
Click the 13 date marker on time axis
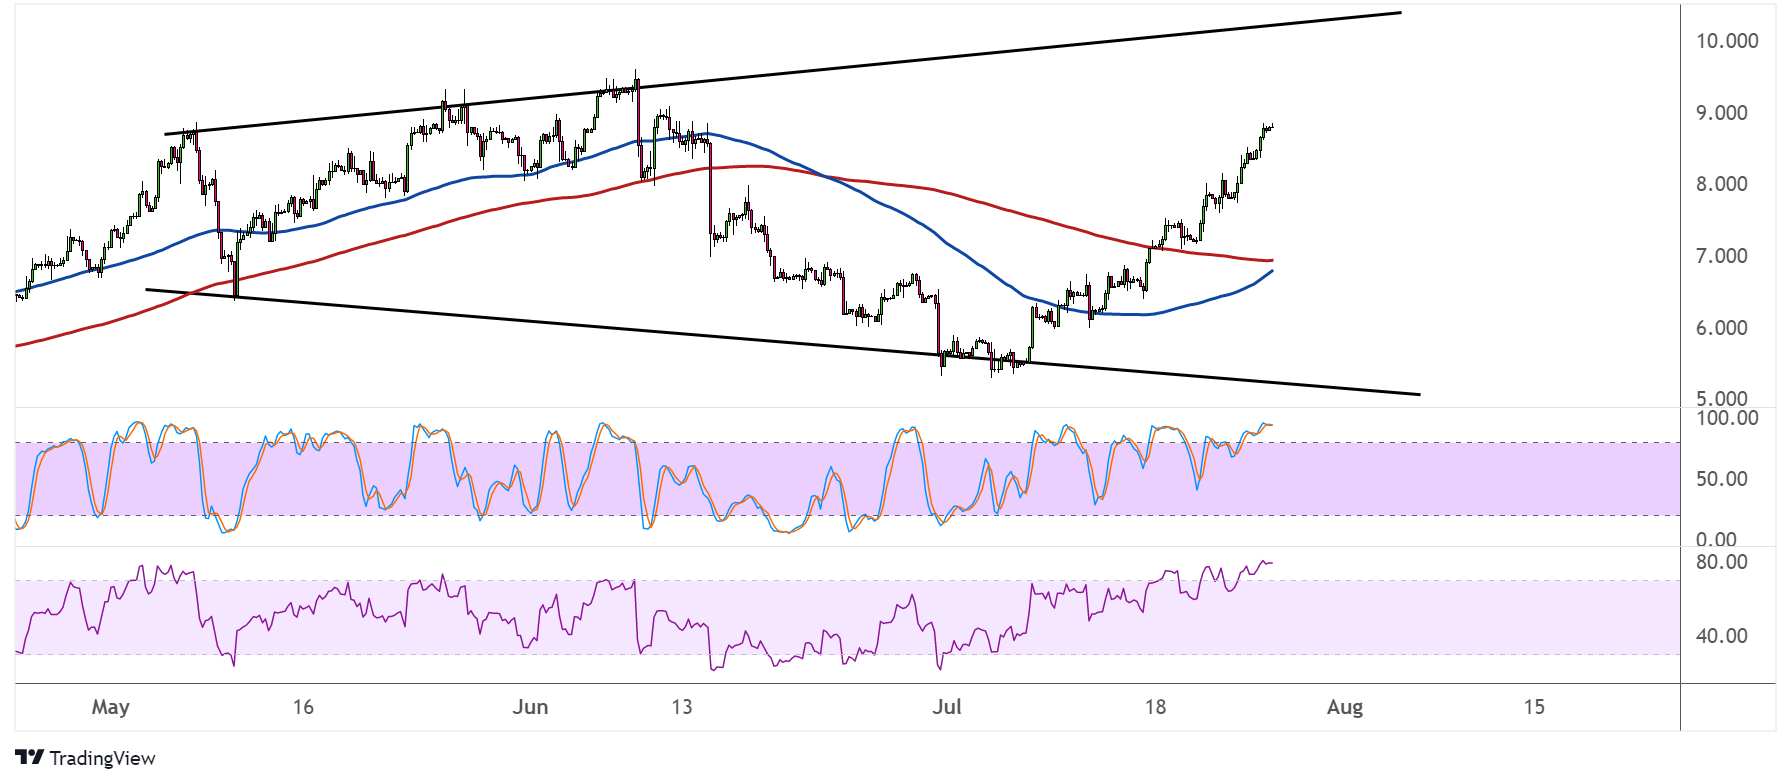click(681, 707)
